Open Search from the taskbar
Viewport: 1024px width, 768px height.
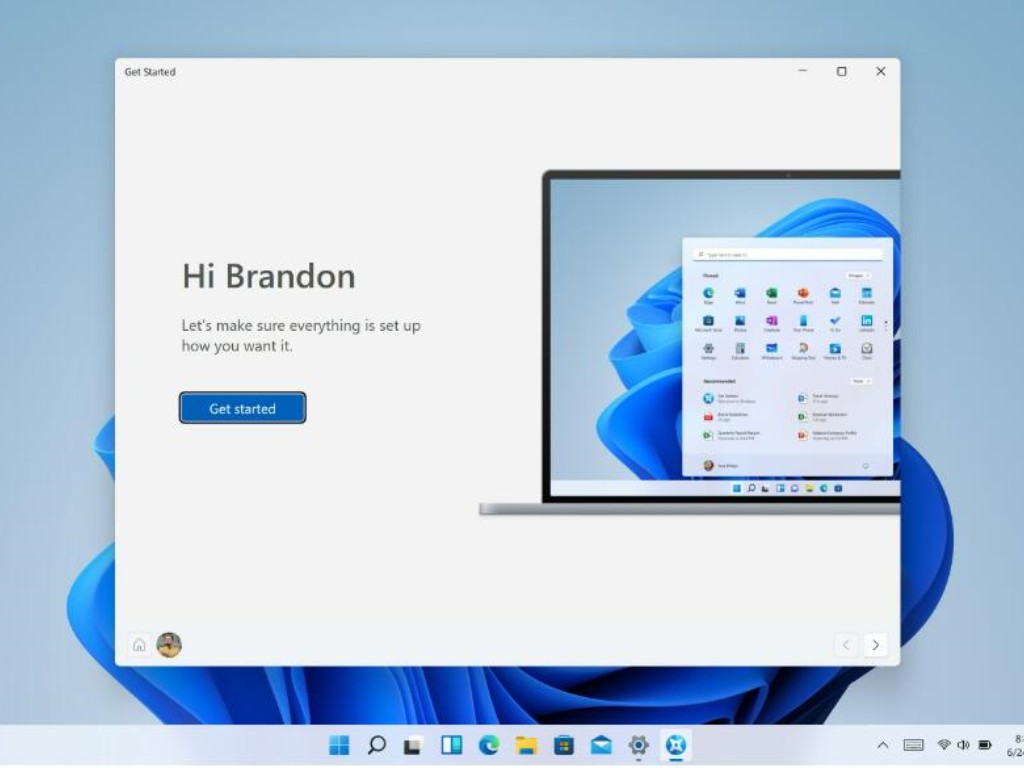coord(377,745)
